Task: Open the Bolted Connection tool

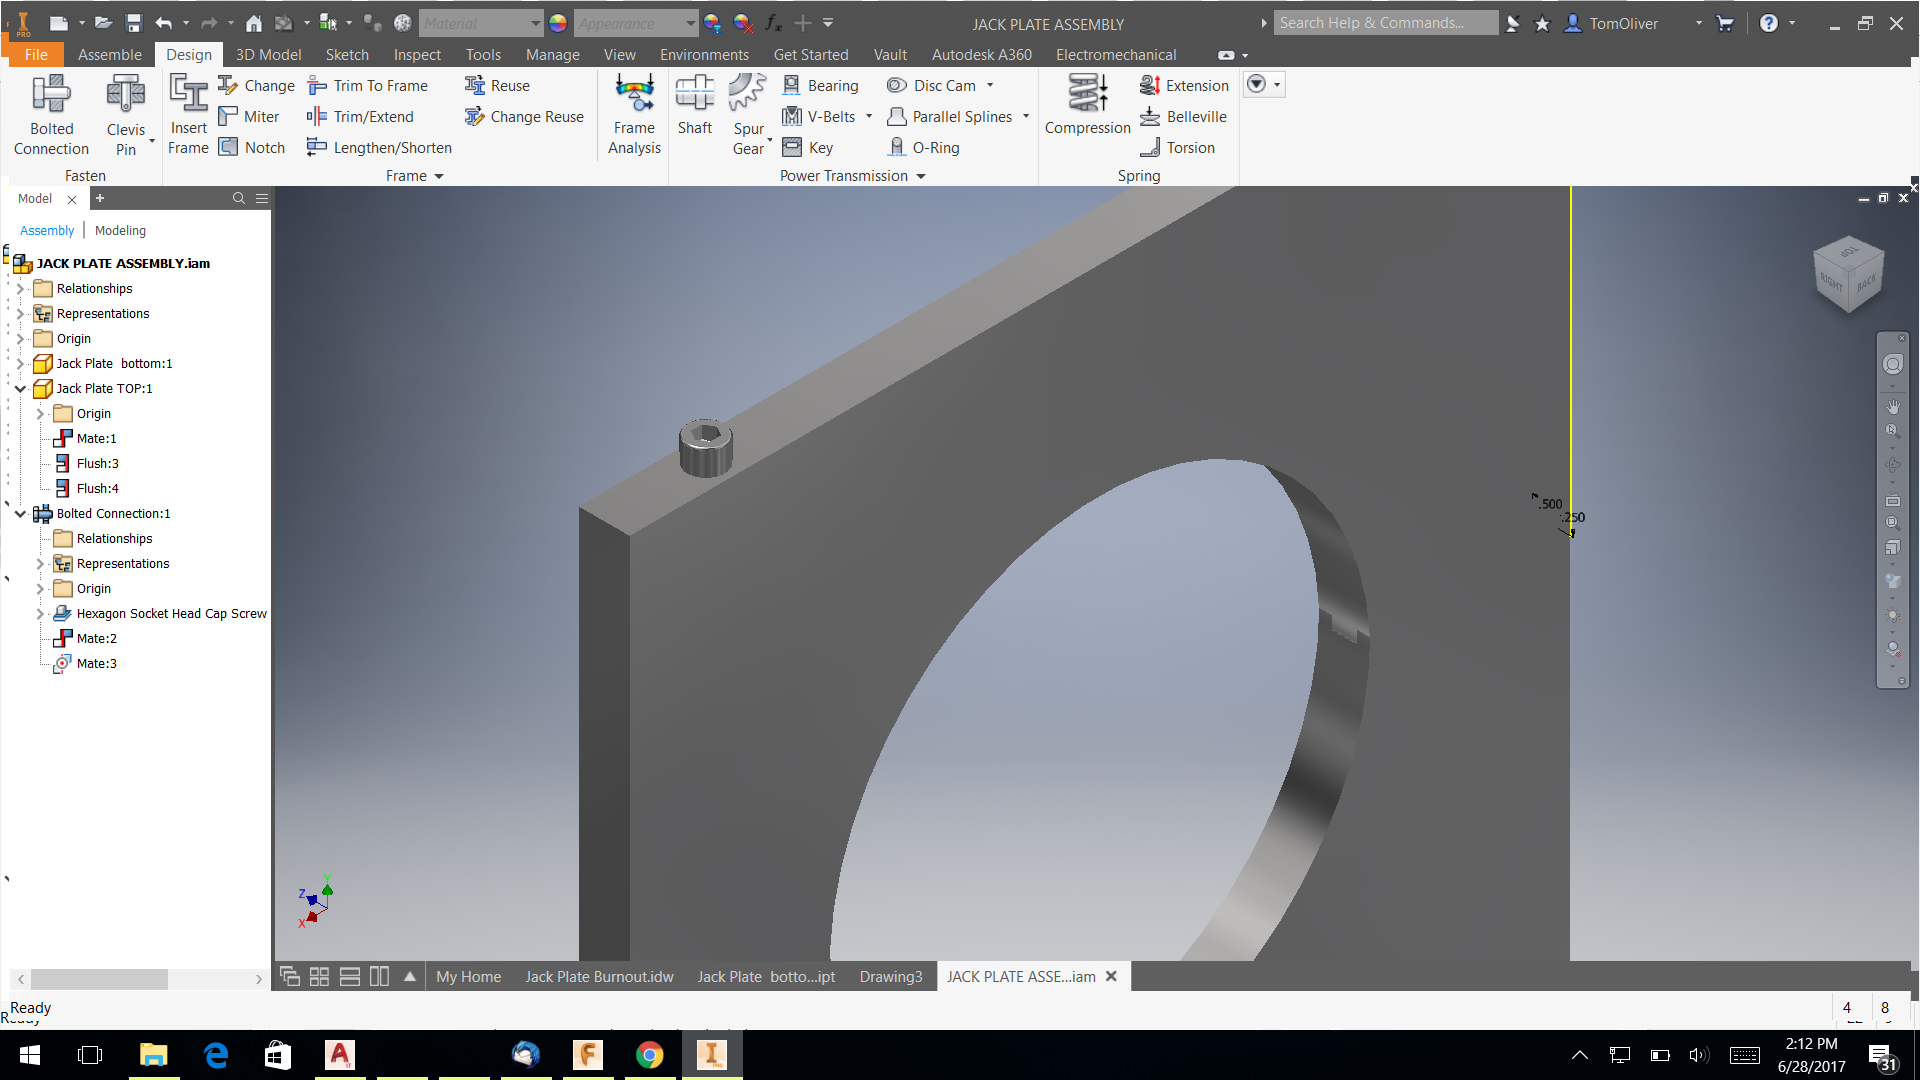Action: pyautogui.click(x=51, y=115)
